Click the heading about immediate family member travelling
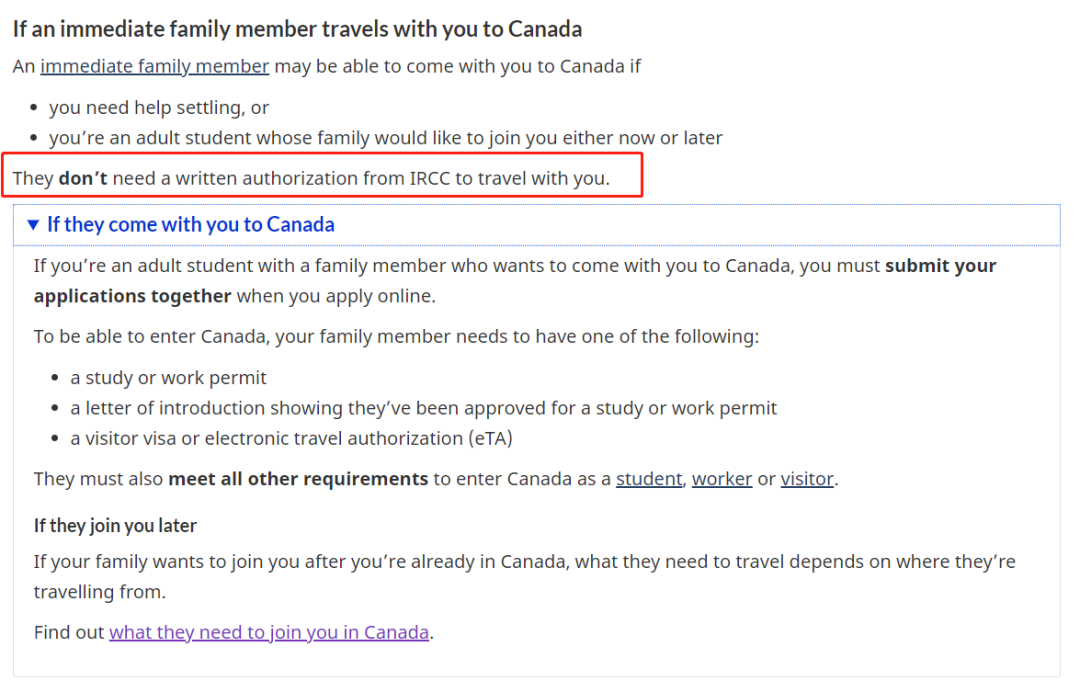Screen dimensions: 1080x681 tap(297, 29)
